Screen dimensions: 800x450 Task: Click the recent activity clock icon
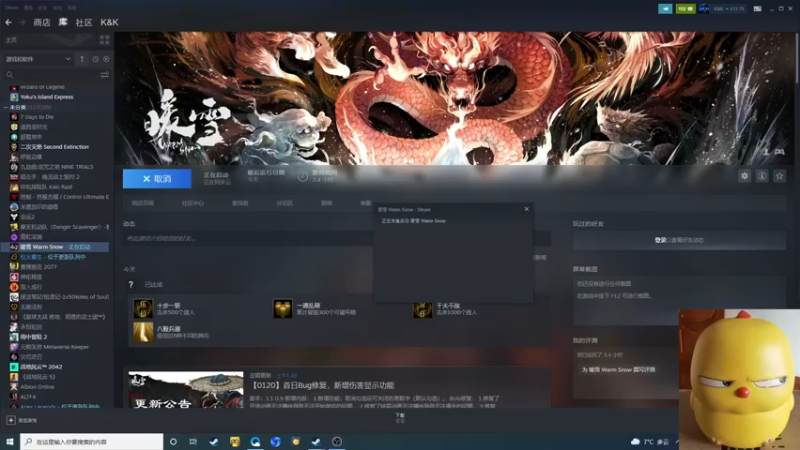95,59
